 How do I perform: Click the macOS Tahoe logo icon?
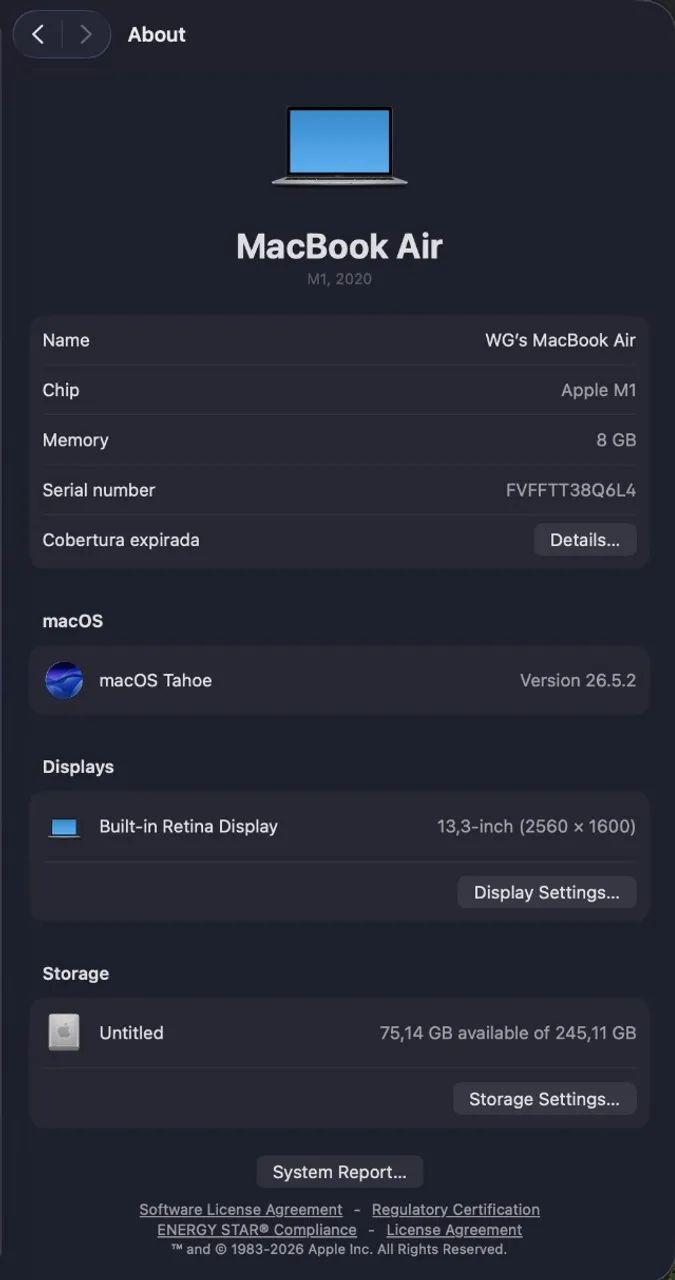[x=64, y=680]
